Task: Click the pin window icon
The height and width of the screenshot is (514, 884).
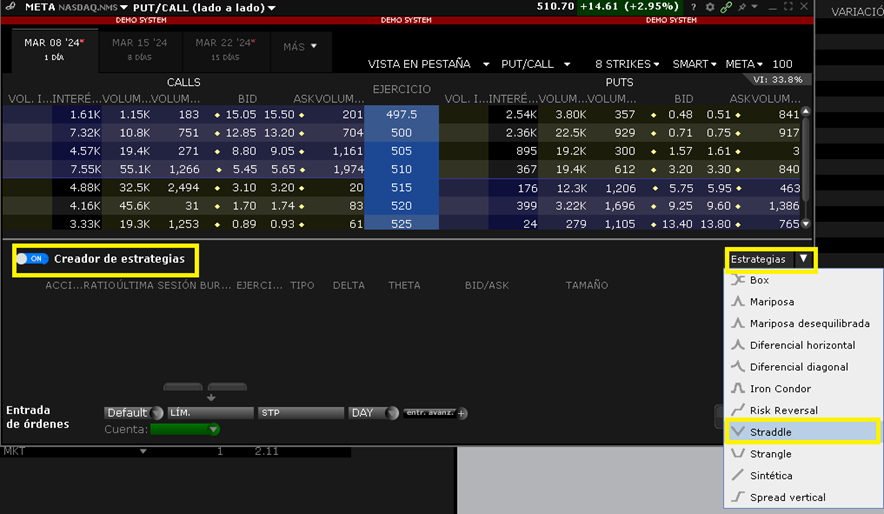Action: [744, 7]
